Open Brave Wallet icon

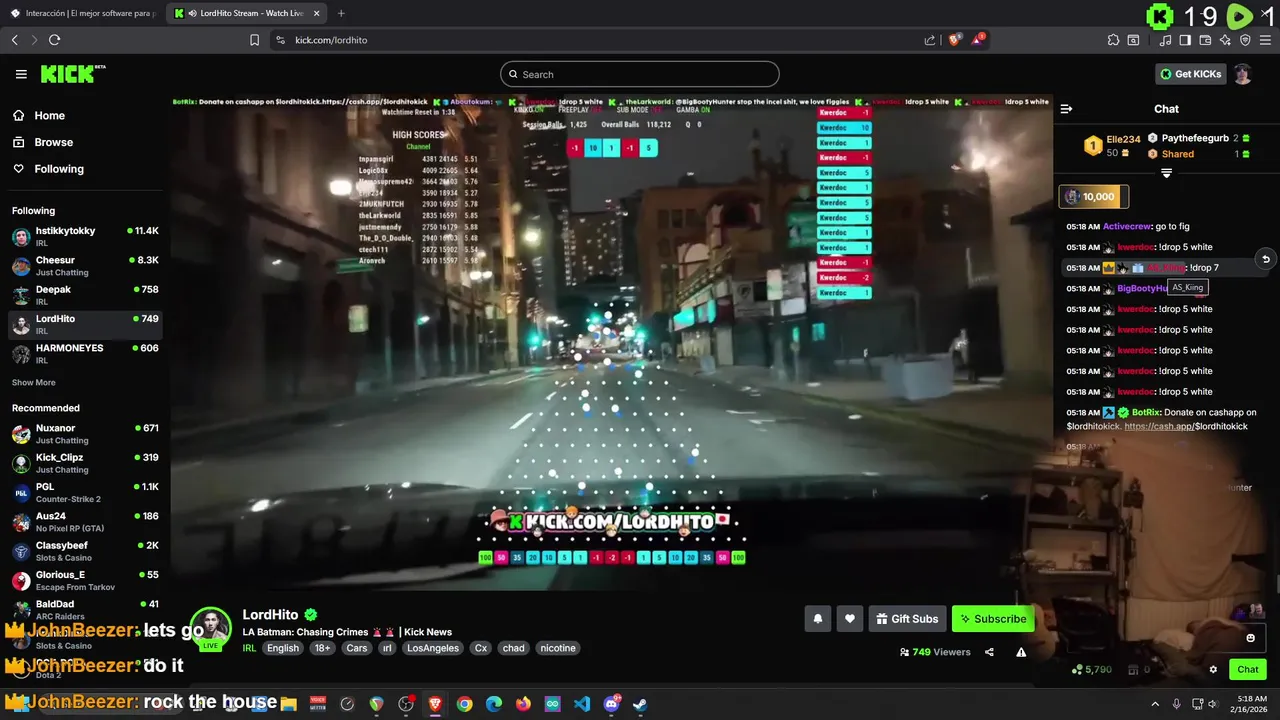point(1205,40)
